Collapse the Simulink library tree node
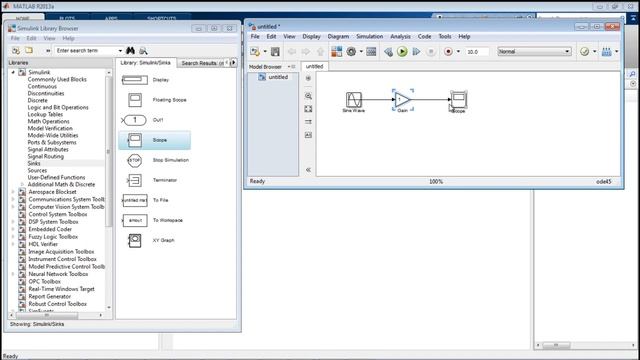 tap(13, 72)
